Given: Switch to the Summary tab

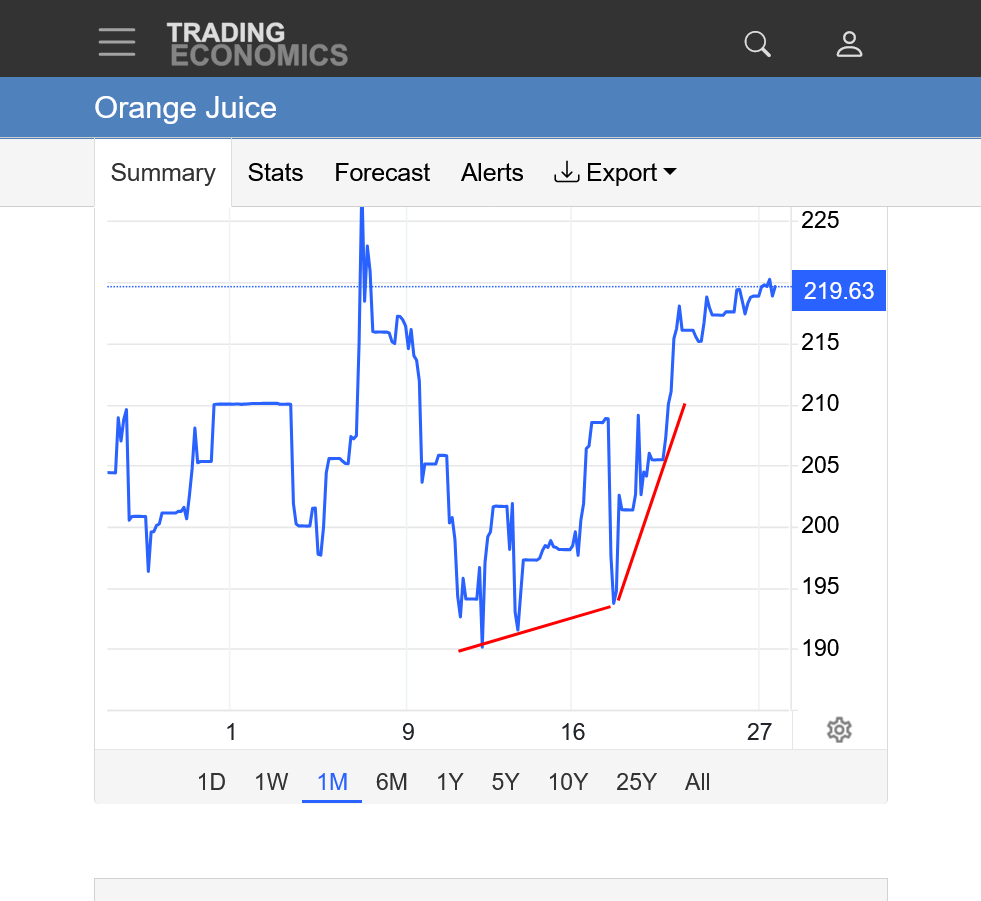Looking at the screenshot, I should point(163,173).
